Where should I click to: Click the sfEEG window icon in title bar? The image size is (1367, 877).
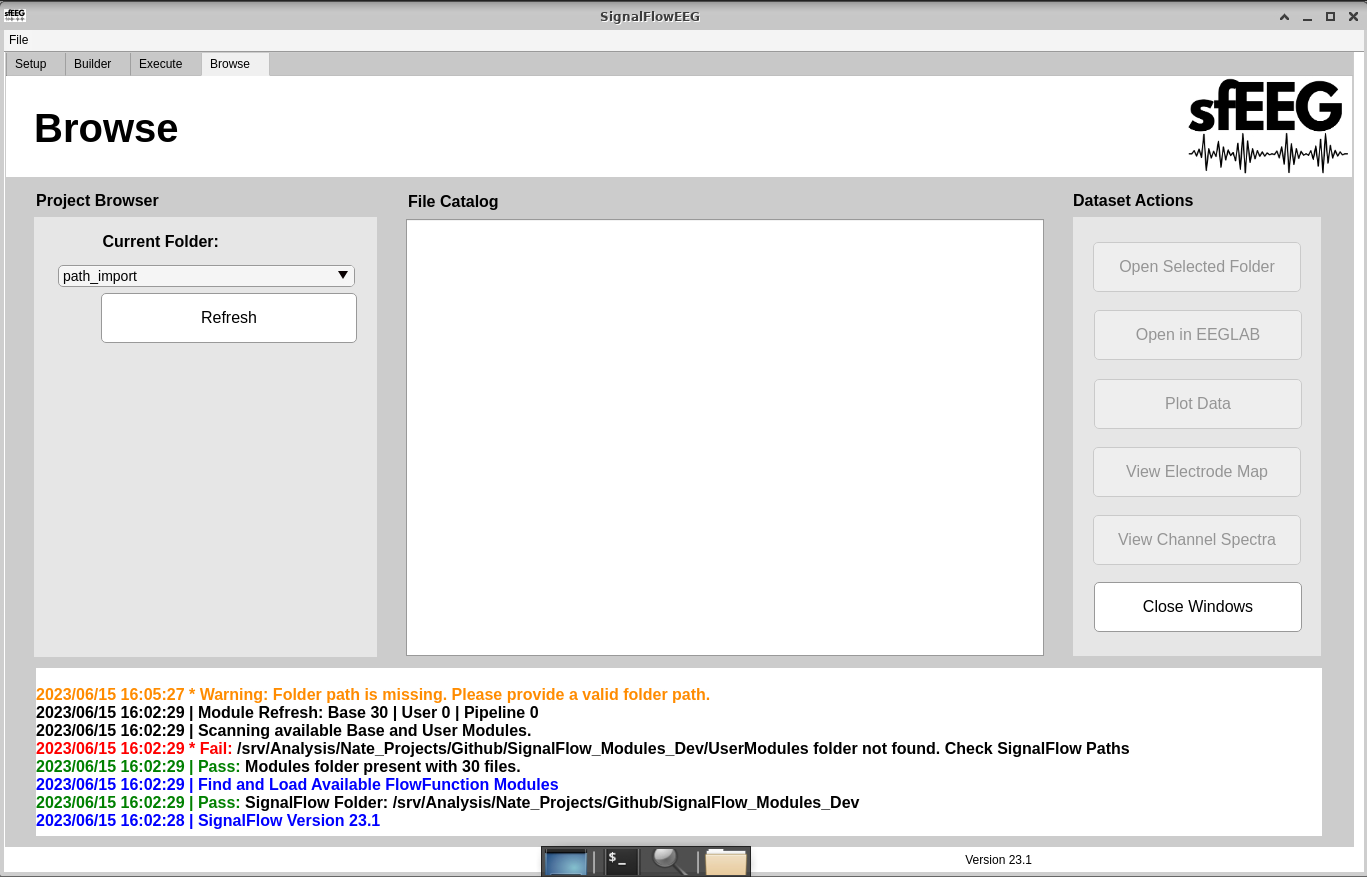(15, 15)
